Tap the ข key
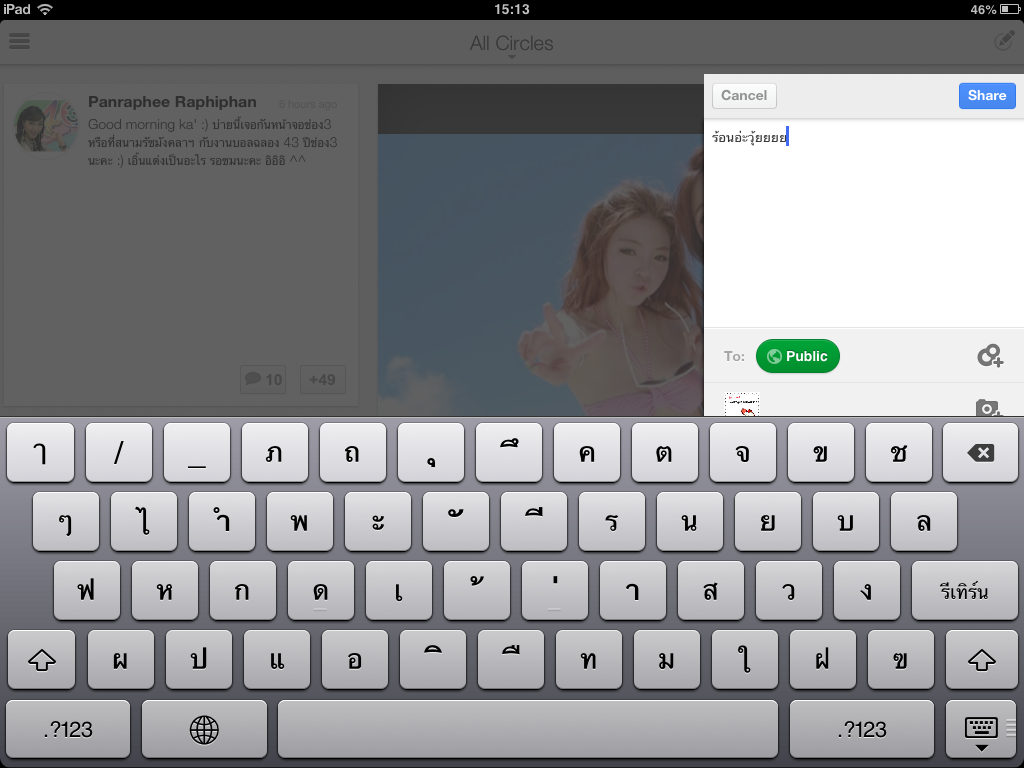 click(x=821, y=453)
